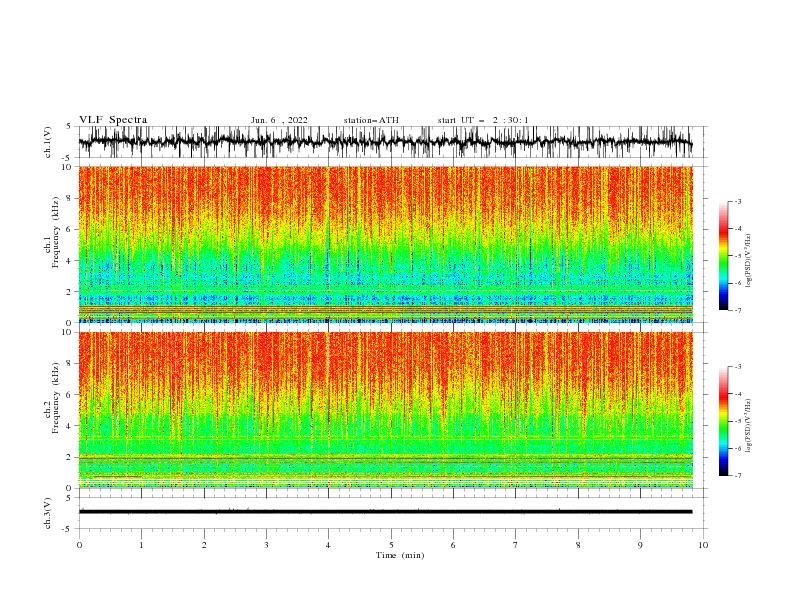Click the ch.3 voltage waveform trace
This screenshot has width=792, height=612.
coord(385,512)
